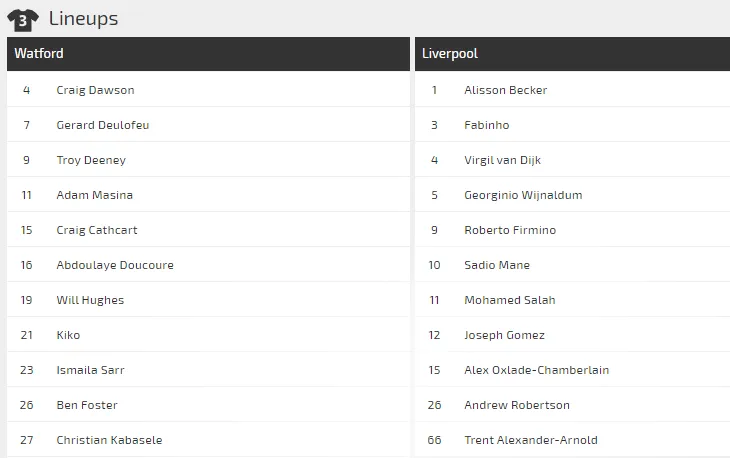Image resolution: width=730 pixels, height=458 pixels.
Task: Select Fabinho in Liverpool lineup
Action: (x=486, y=125)
